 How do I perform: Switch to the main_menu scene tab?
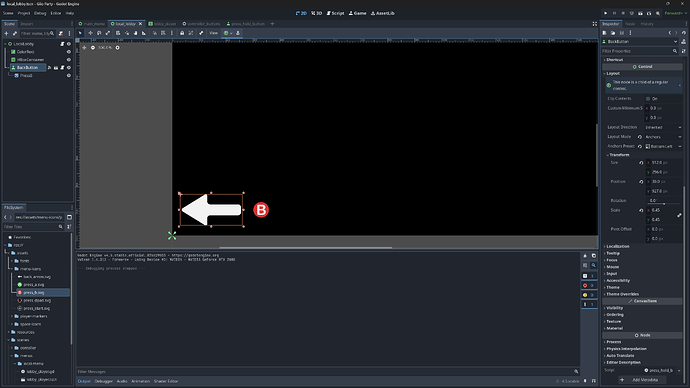tap(92, 24)
